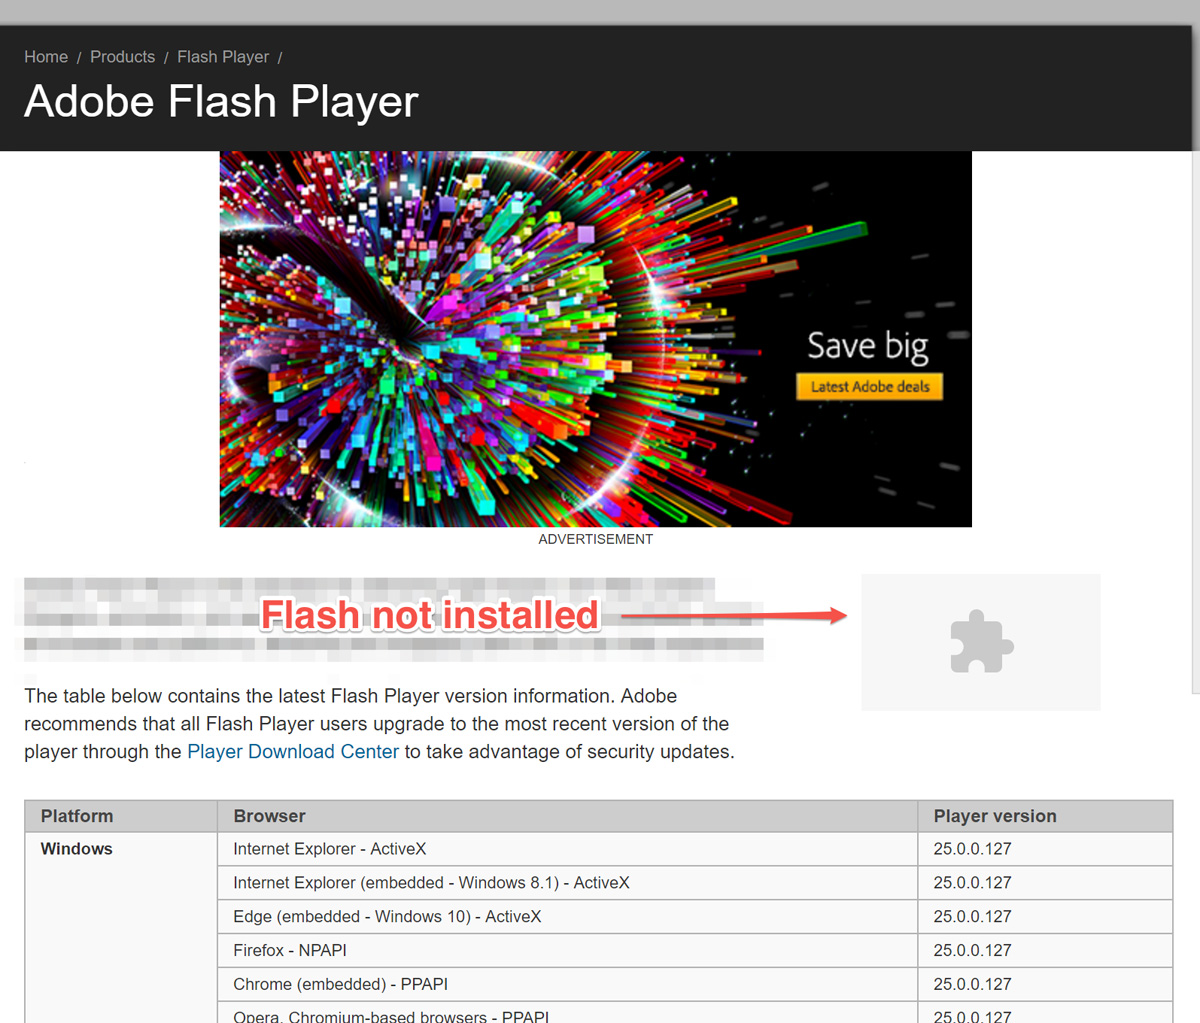Click the Save big ad text

(x=868, y=347)
